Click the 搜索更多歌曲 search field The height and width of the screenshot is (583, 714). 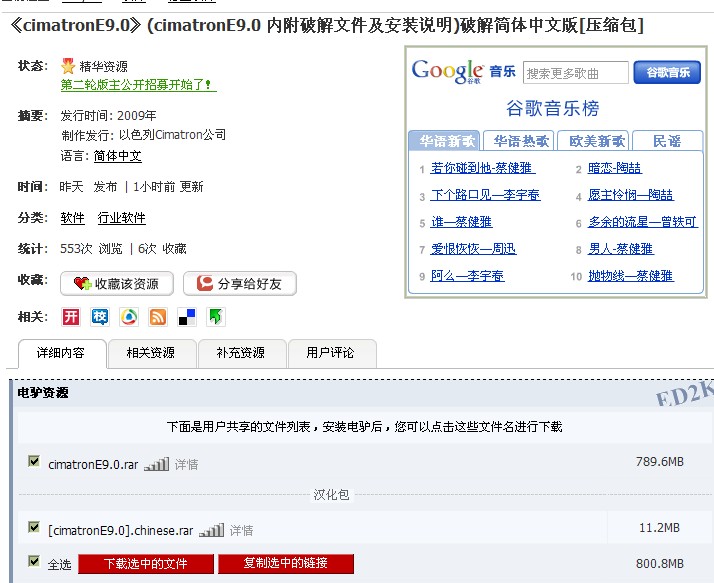(x=576, y=73)
